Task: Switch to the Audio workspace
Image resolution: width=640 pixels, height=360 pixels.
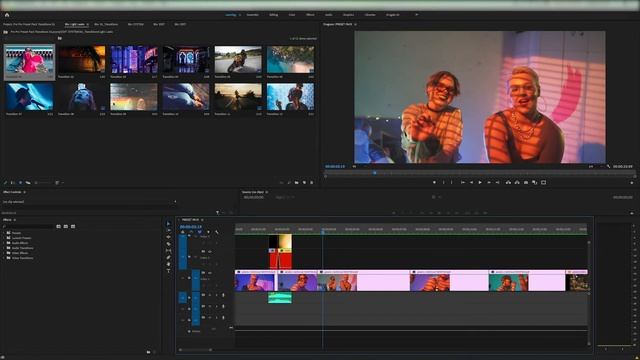Action: (329, 15)
